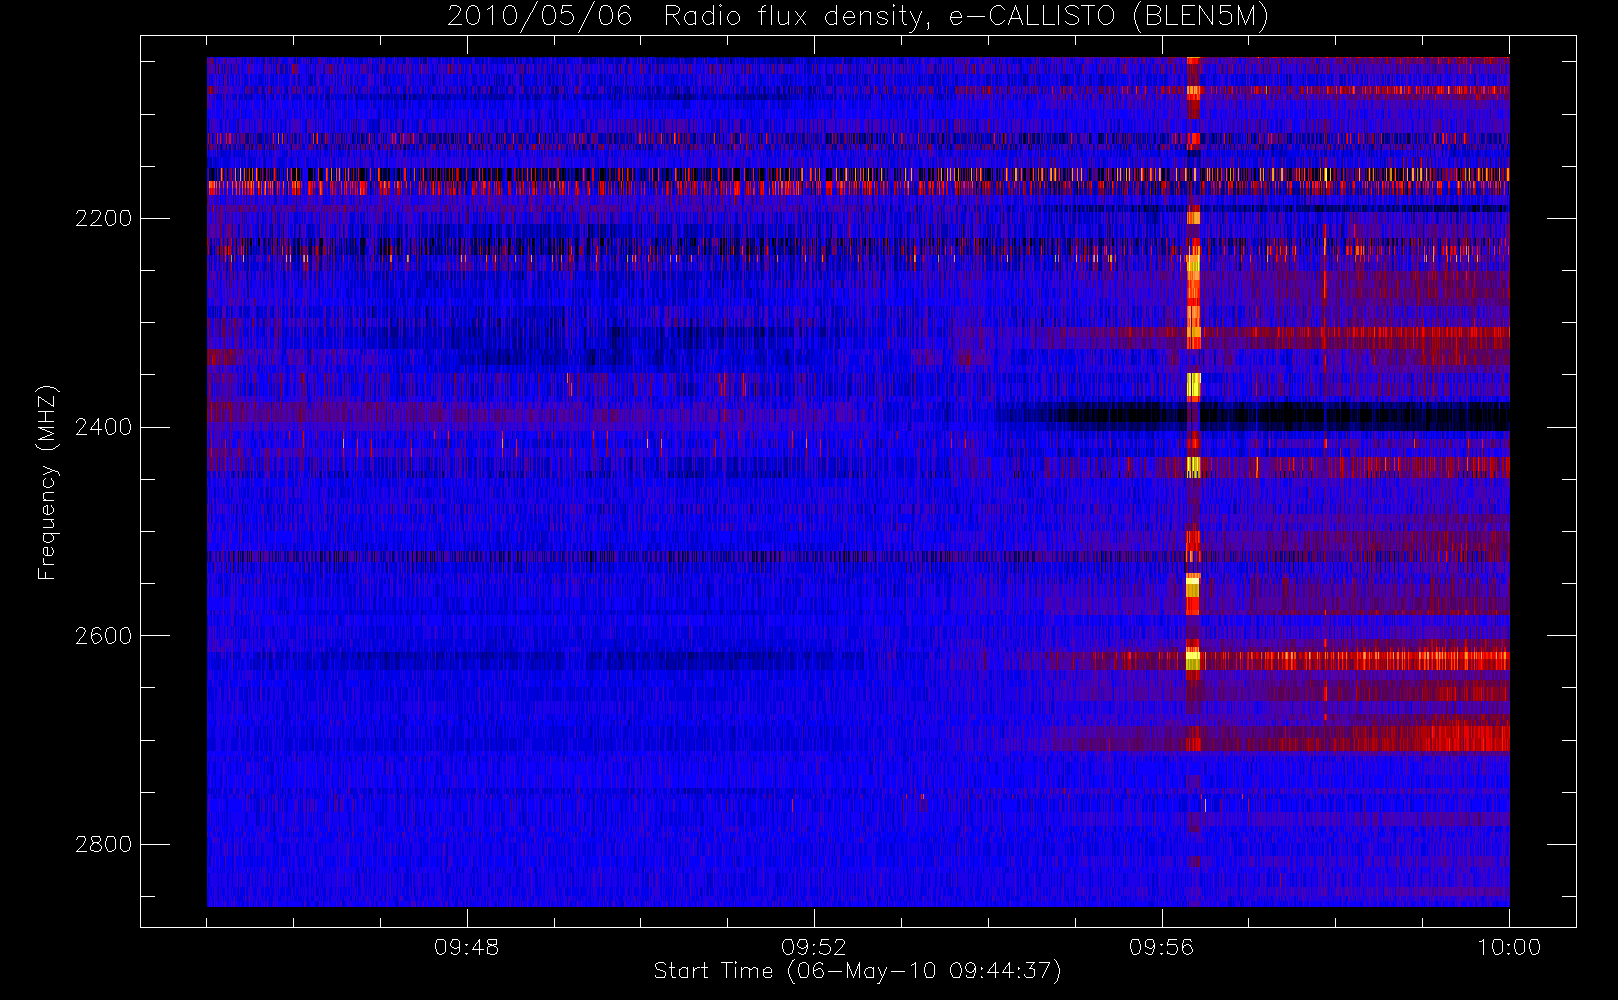
Task: Click the 2400 frequency tick label
Action: coord(103,427)
